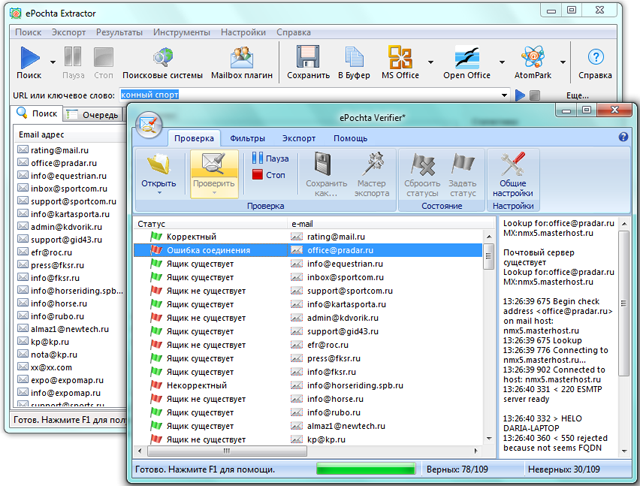640x486 pixels.
Task: Click Сбросить статусы flag icon
Action: pyautogui.click(x=422, y=164)
